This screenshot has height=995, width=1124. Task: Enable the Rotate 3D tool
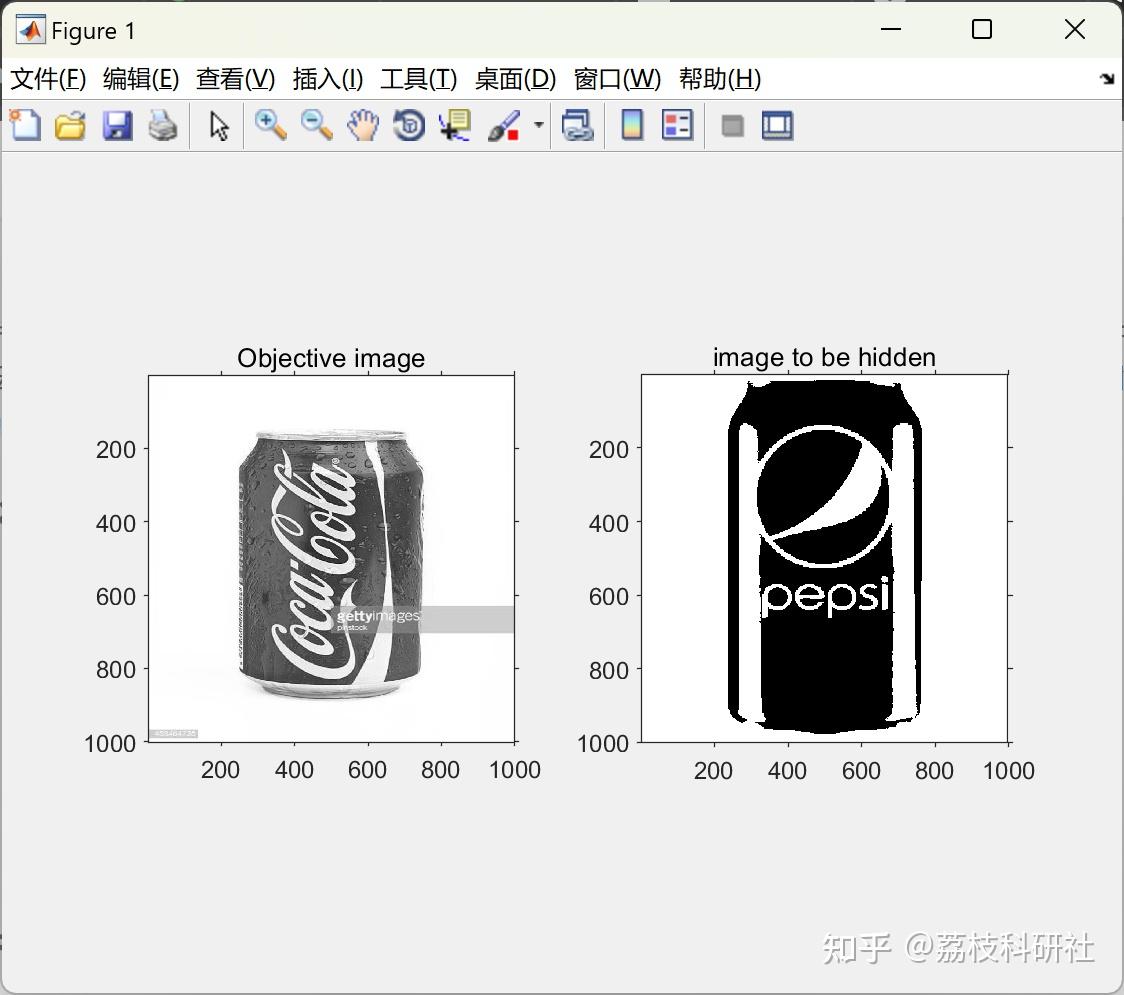408,125
